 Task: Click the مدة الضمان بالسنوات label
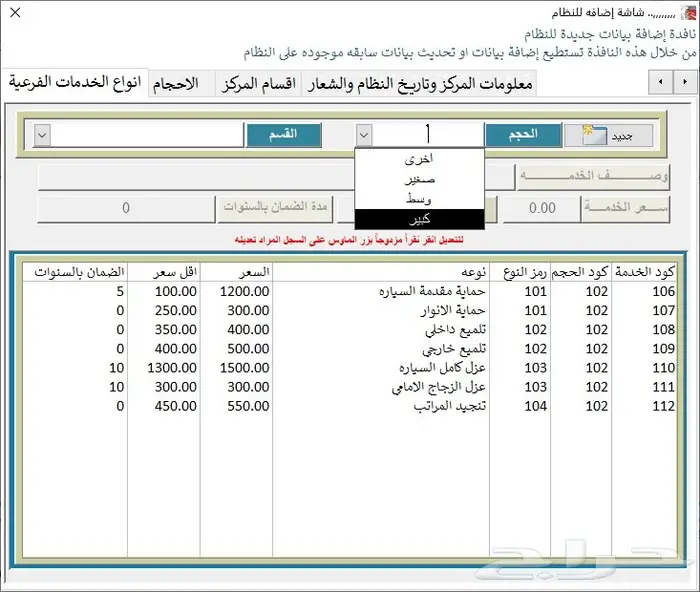(275, 208)
